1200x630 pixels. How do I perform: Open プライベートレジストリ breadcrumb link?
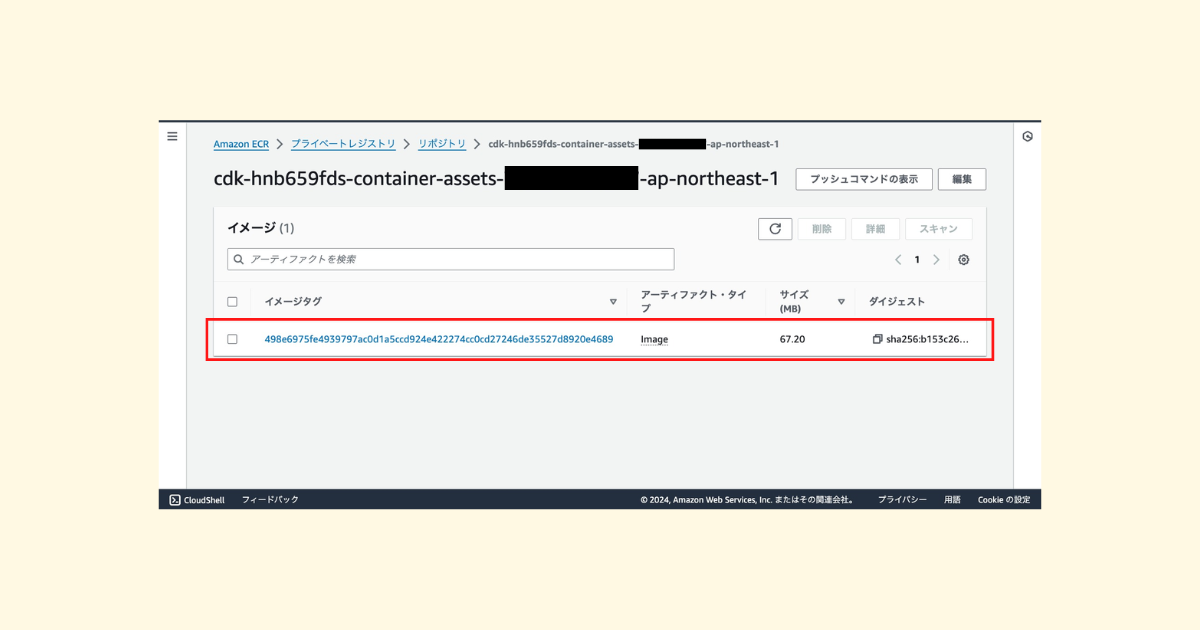pyautogui.click(x=343, y=144)
